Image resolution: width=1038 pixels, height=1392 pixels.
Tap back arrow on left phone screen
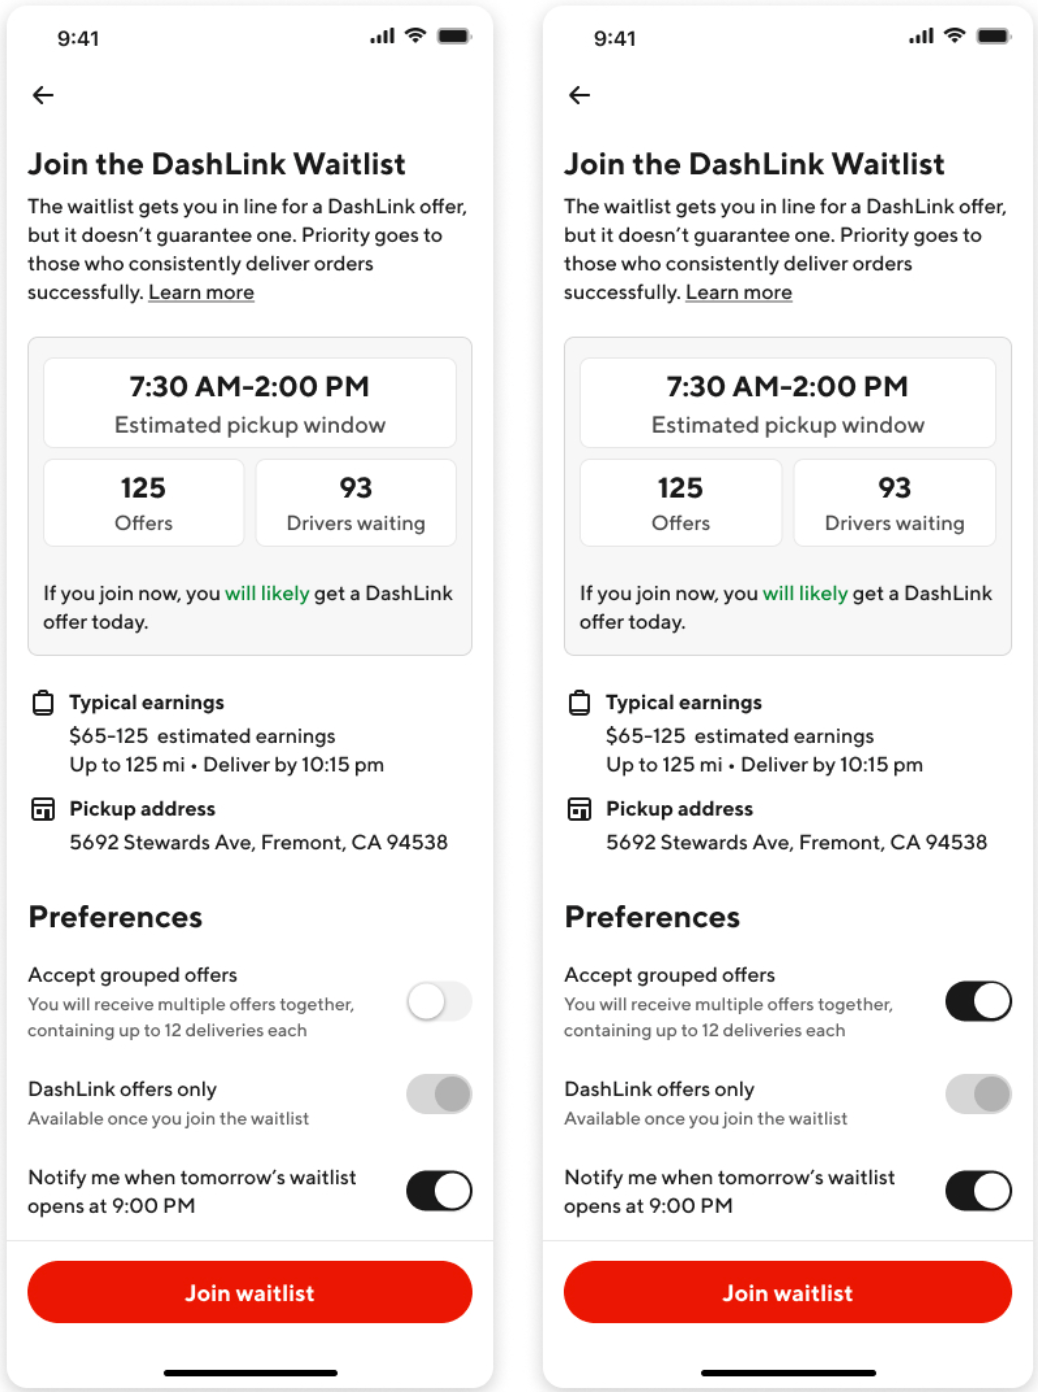(x=43, y=95)
